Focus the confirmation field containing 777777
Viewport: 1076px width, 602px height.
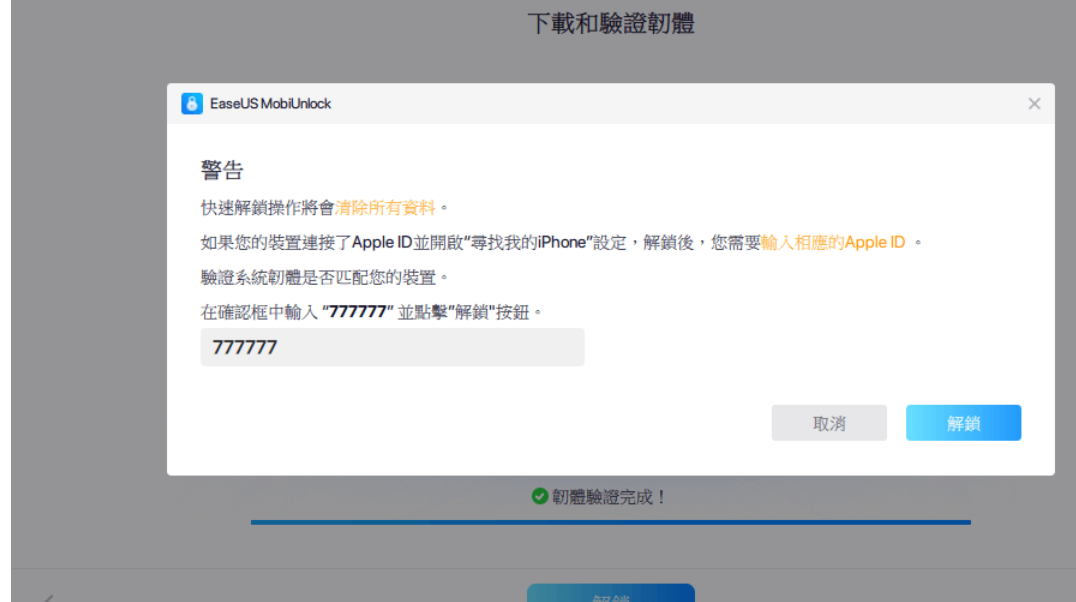[x=392, y=347]
